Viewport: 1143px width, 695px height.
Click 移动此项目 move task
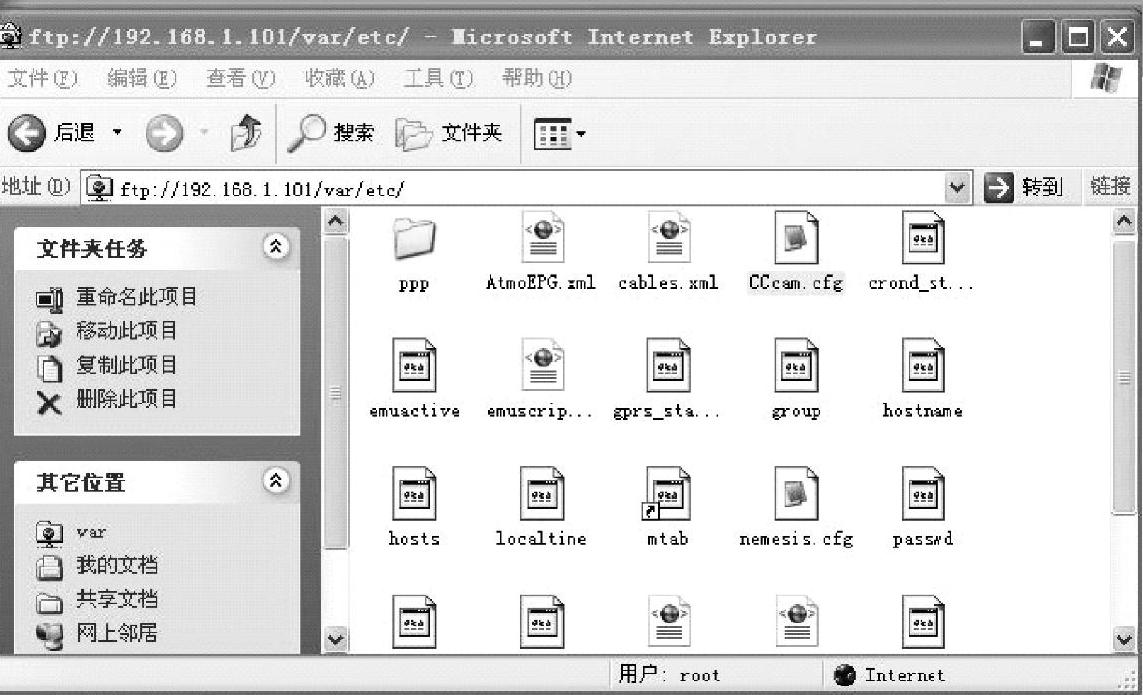tap(106, 331)
